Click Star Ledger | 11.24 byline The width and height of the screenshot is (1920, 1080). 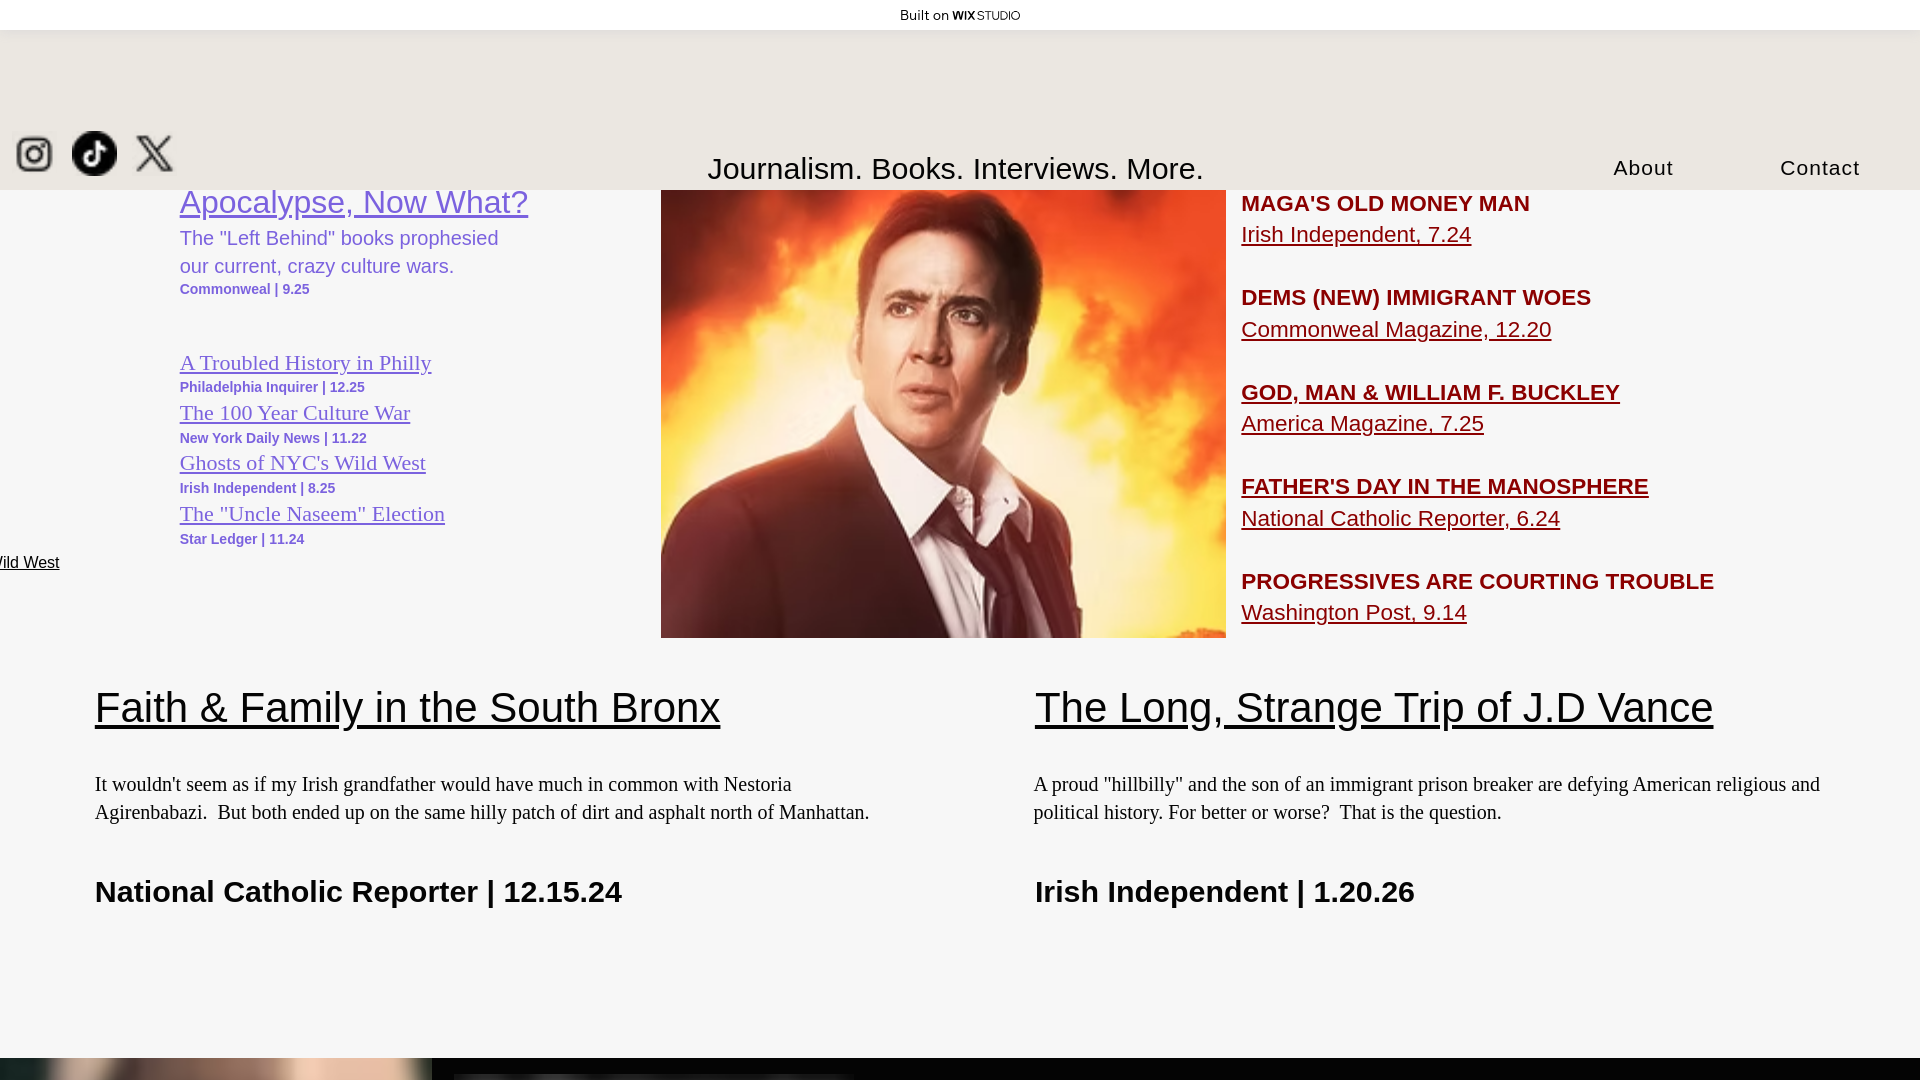coord(242,540)
